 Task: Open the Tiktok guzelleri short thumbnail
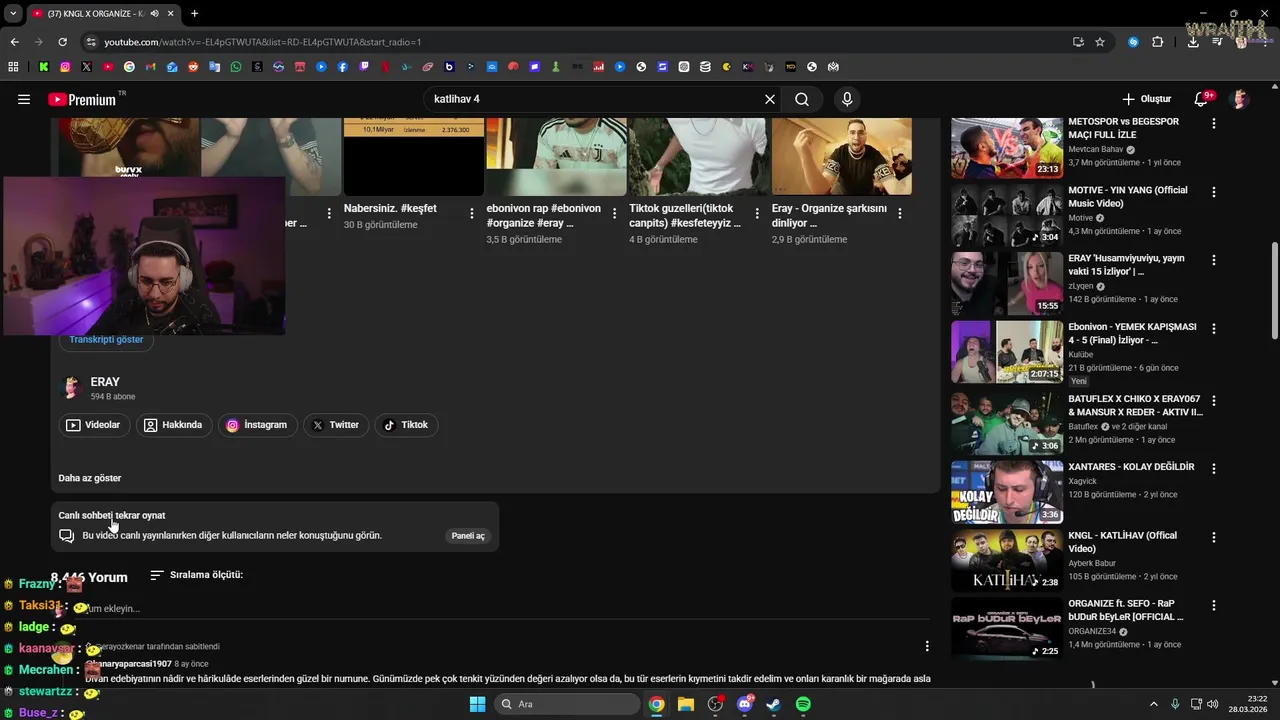pos(699,156)
